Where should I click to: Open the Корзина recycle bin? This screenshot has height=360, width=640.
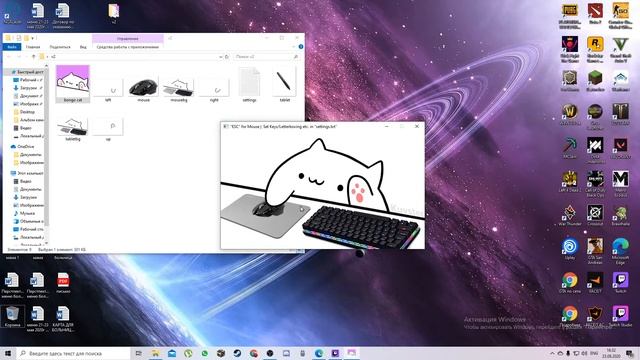(12, 317)
